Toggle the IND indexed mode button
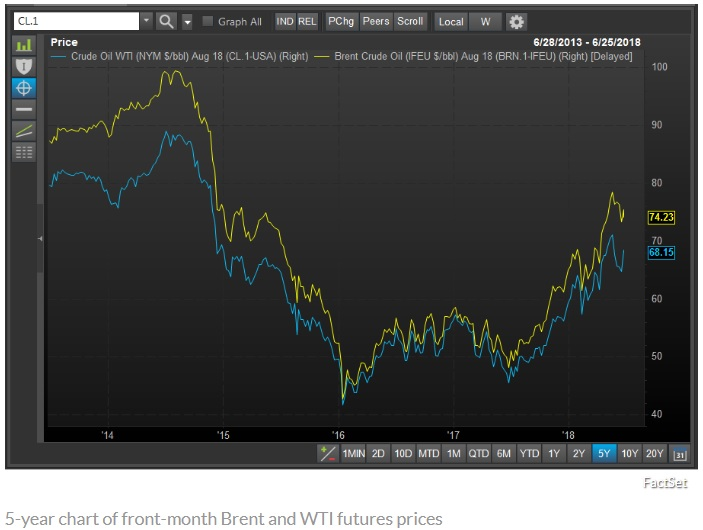 [x=285, y=21]
